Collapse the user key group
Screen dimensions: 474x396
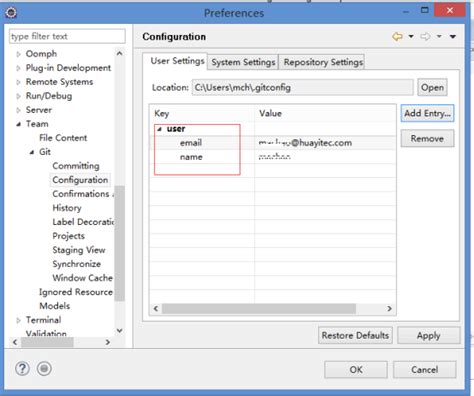[x=159, y=129]
